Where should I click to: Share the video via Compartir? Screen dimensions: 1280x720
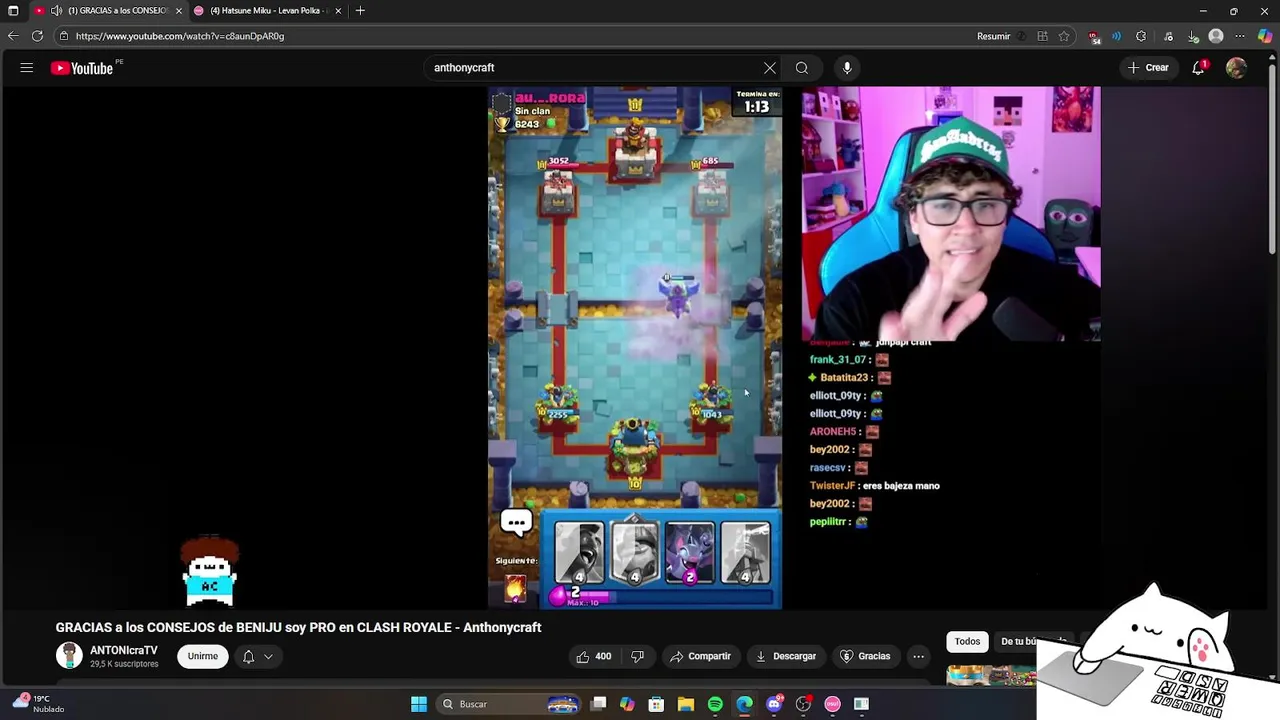pyautogui.click(x=700, y=656)
